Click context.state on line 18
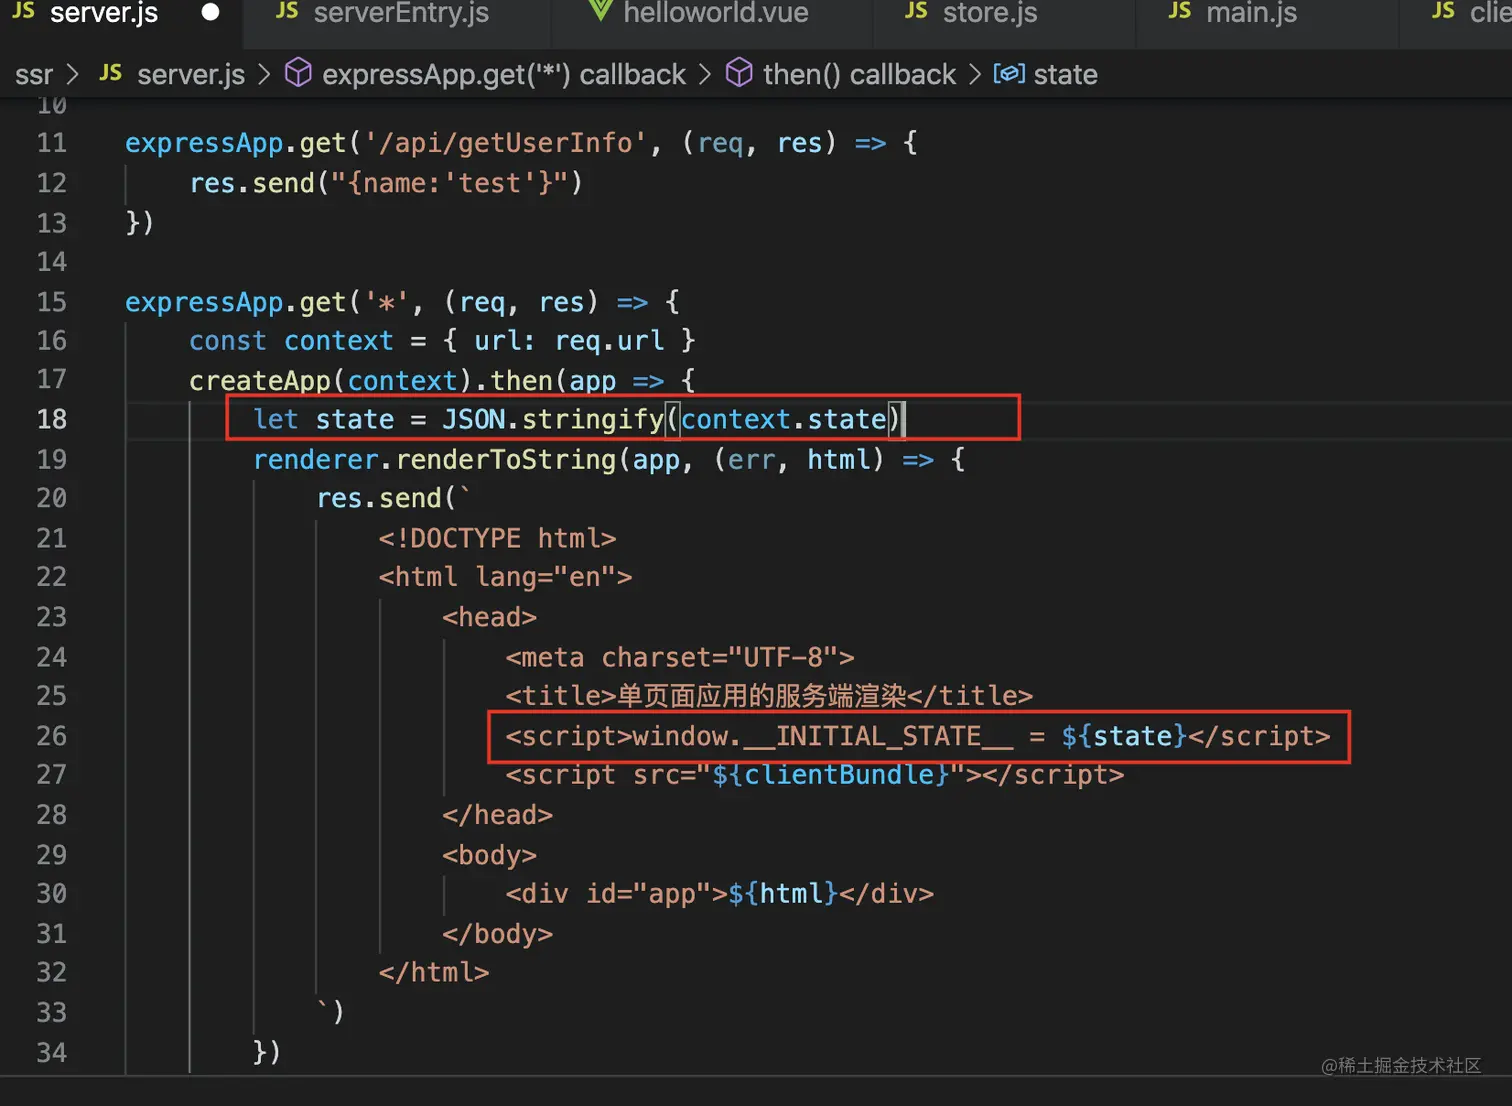This screenshot has width=1512, height=1106. click(784, 419)
